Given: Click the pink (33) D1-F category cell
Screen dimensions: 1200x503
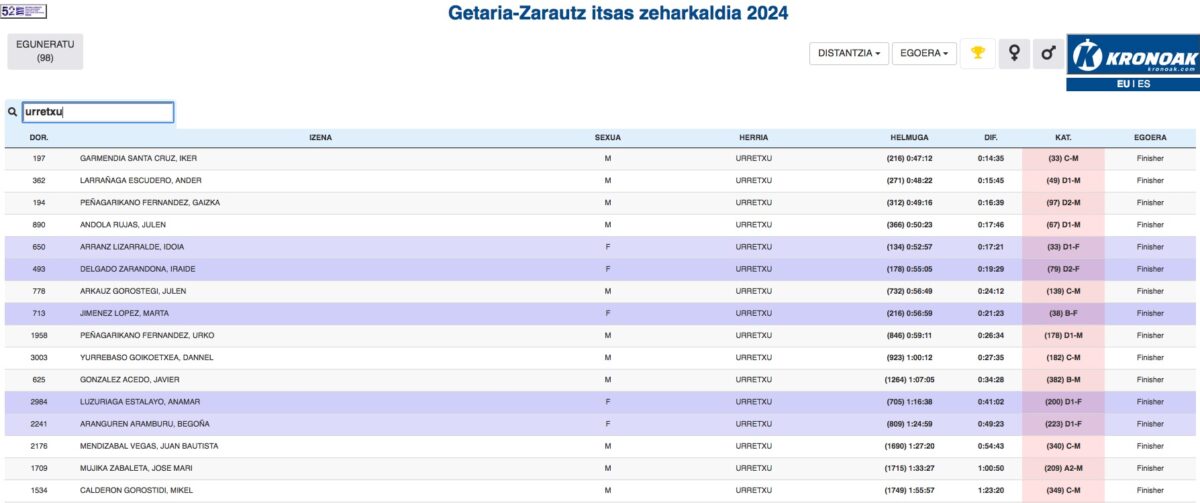Looking at the screenshot, I should pos(1063,247).
